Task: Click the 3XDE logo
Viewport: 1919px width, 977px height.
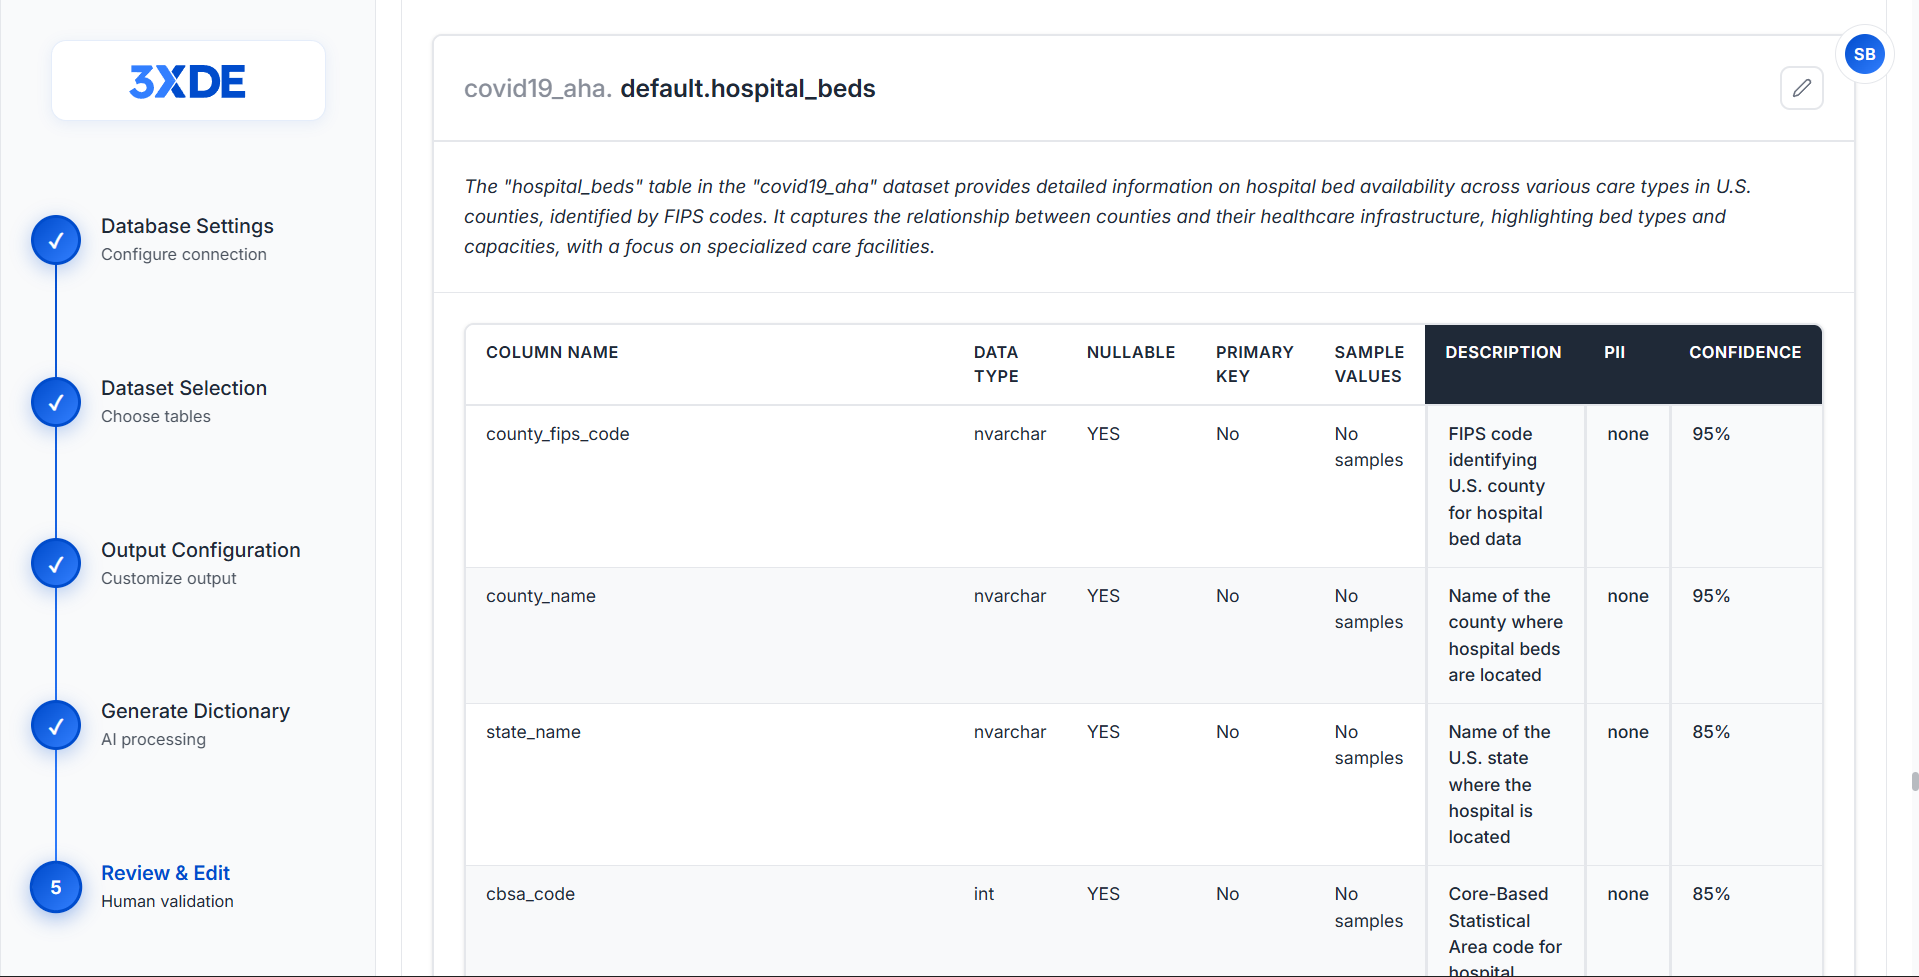Action: (x=188, y=81)
